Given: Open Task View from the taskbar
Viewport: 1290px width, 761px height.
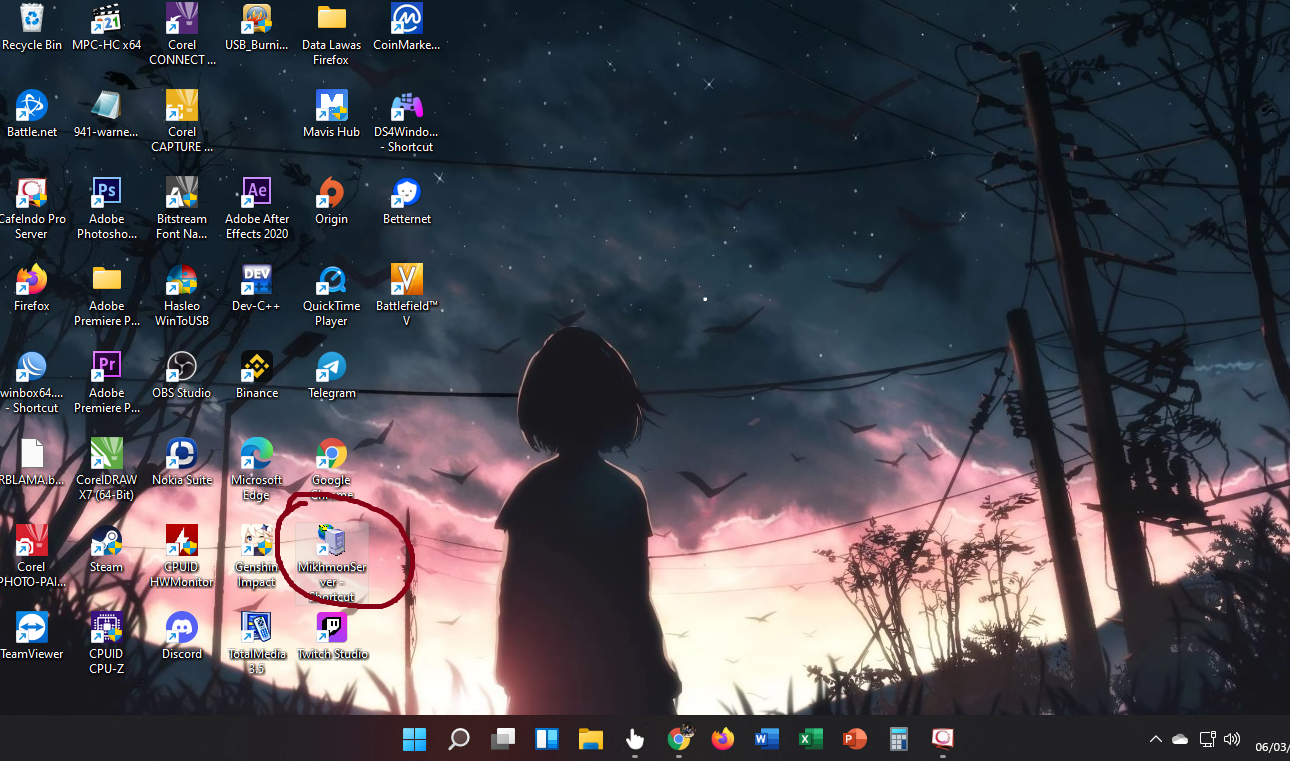Looking at the screenshot, I should 502,739.
